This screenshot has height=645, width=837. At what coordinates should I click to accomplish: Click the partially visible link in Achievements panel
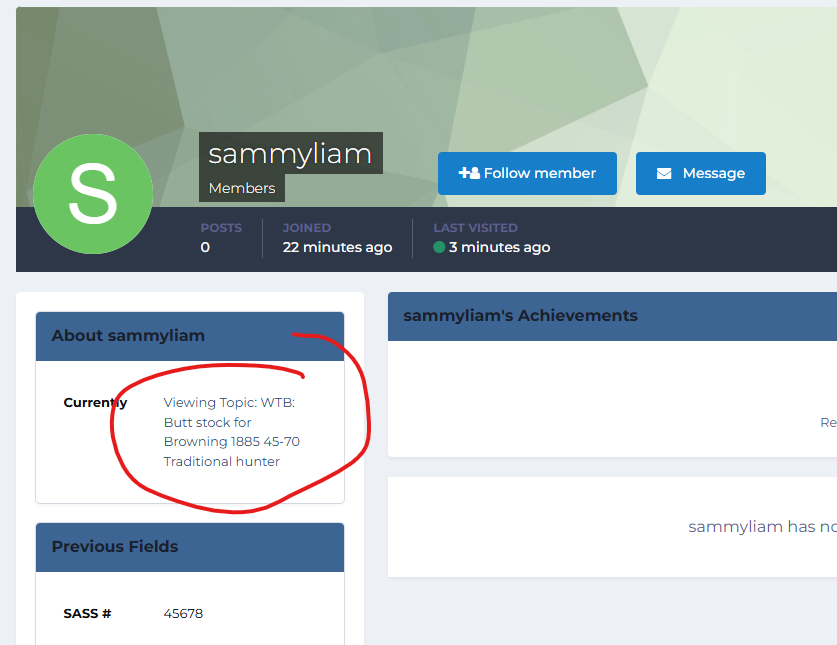click(828, 423)
